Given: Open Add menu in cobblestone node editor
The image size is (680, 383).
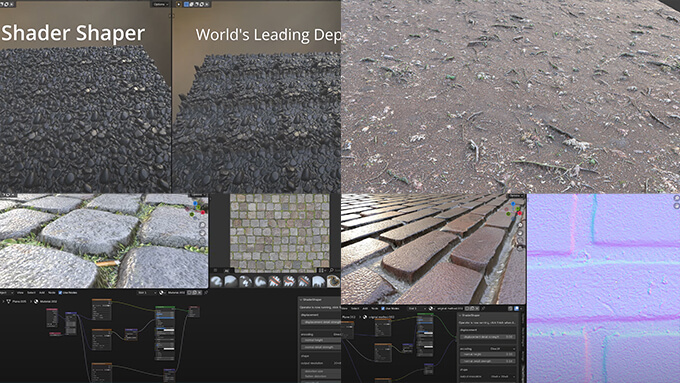Looking at the screenshot, I should point(42,292).
